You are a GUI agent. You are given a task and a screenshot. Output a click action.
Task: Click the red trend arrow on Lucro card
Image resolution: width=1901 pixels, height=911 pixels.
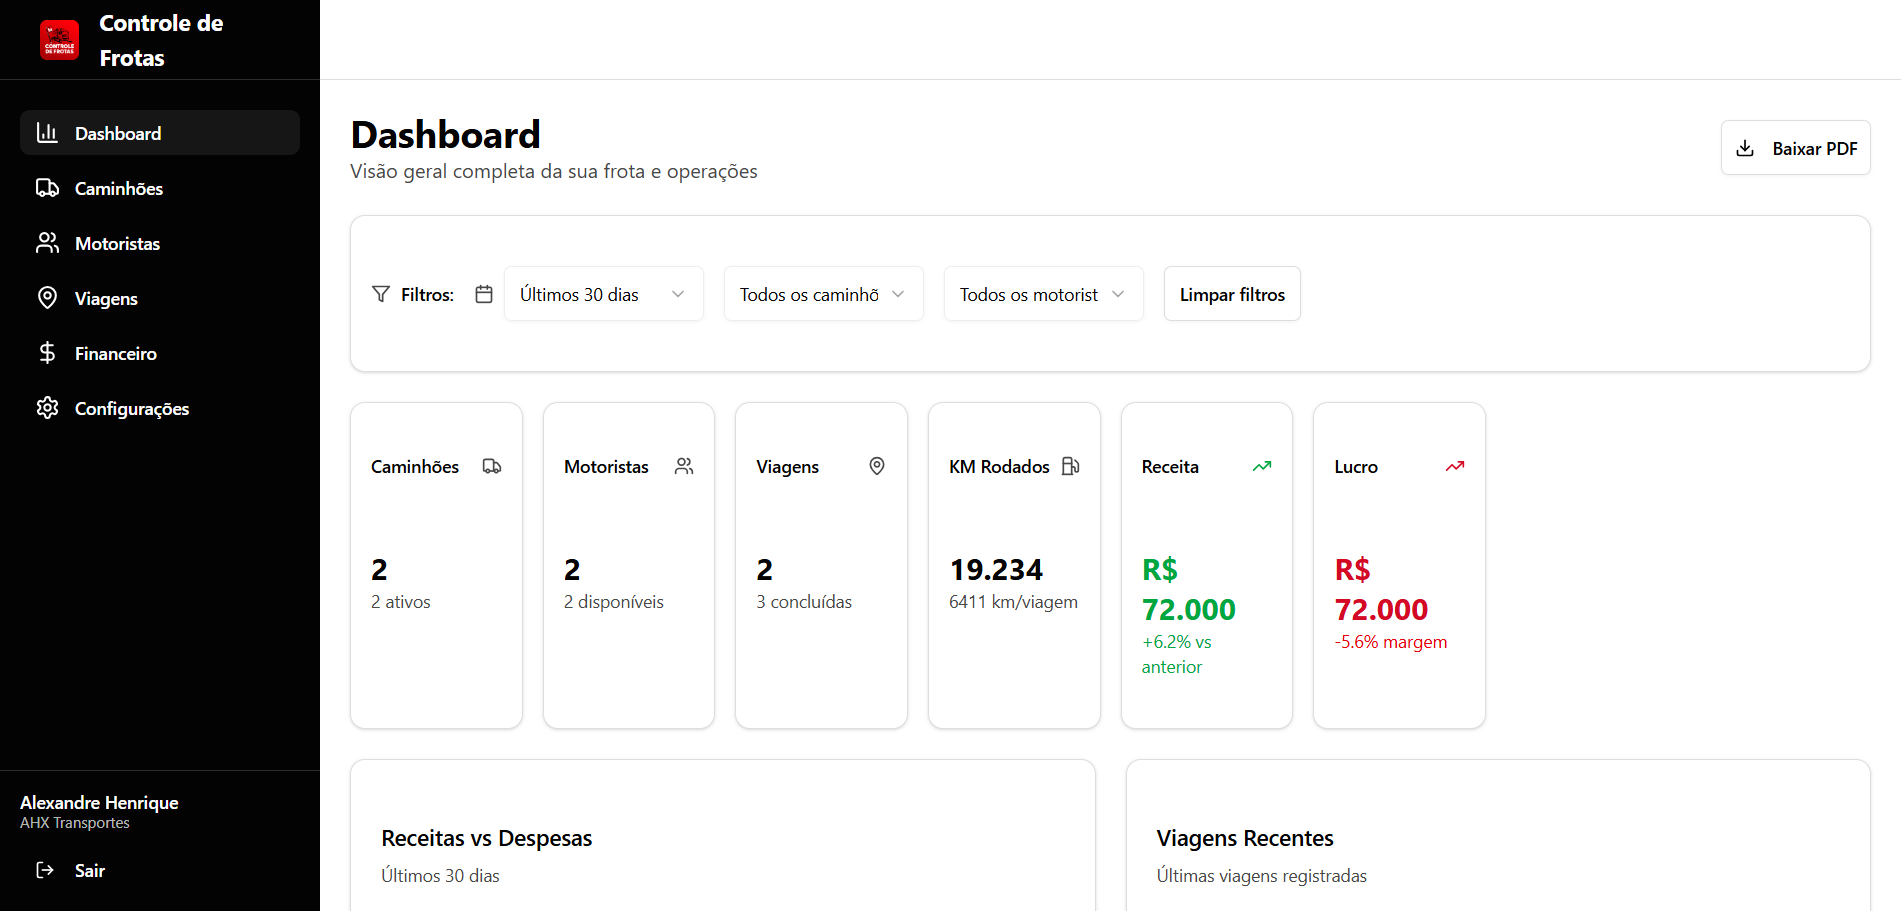(x=1454, y=465)
